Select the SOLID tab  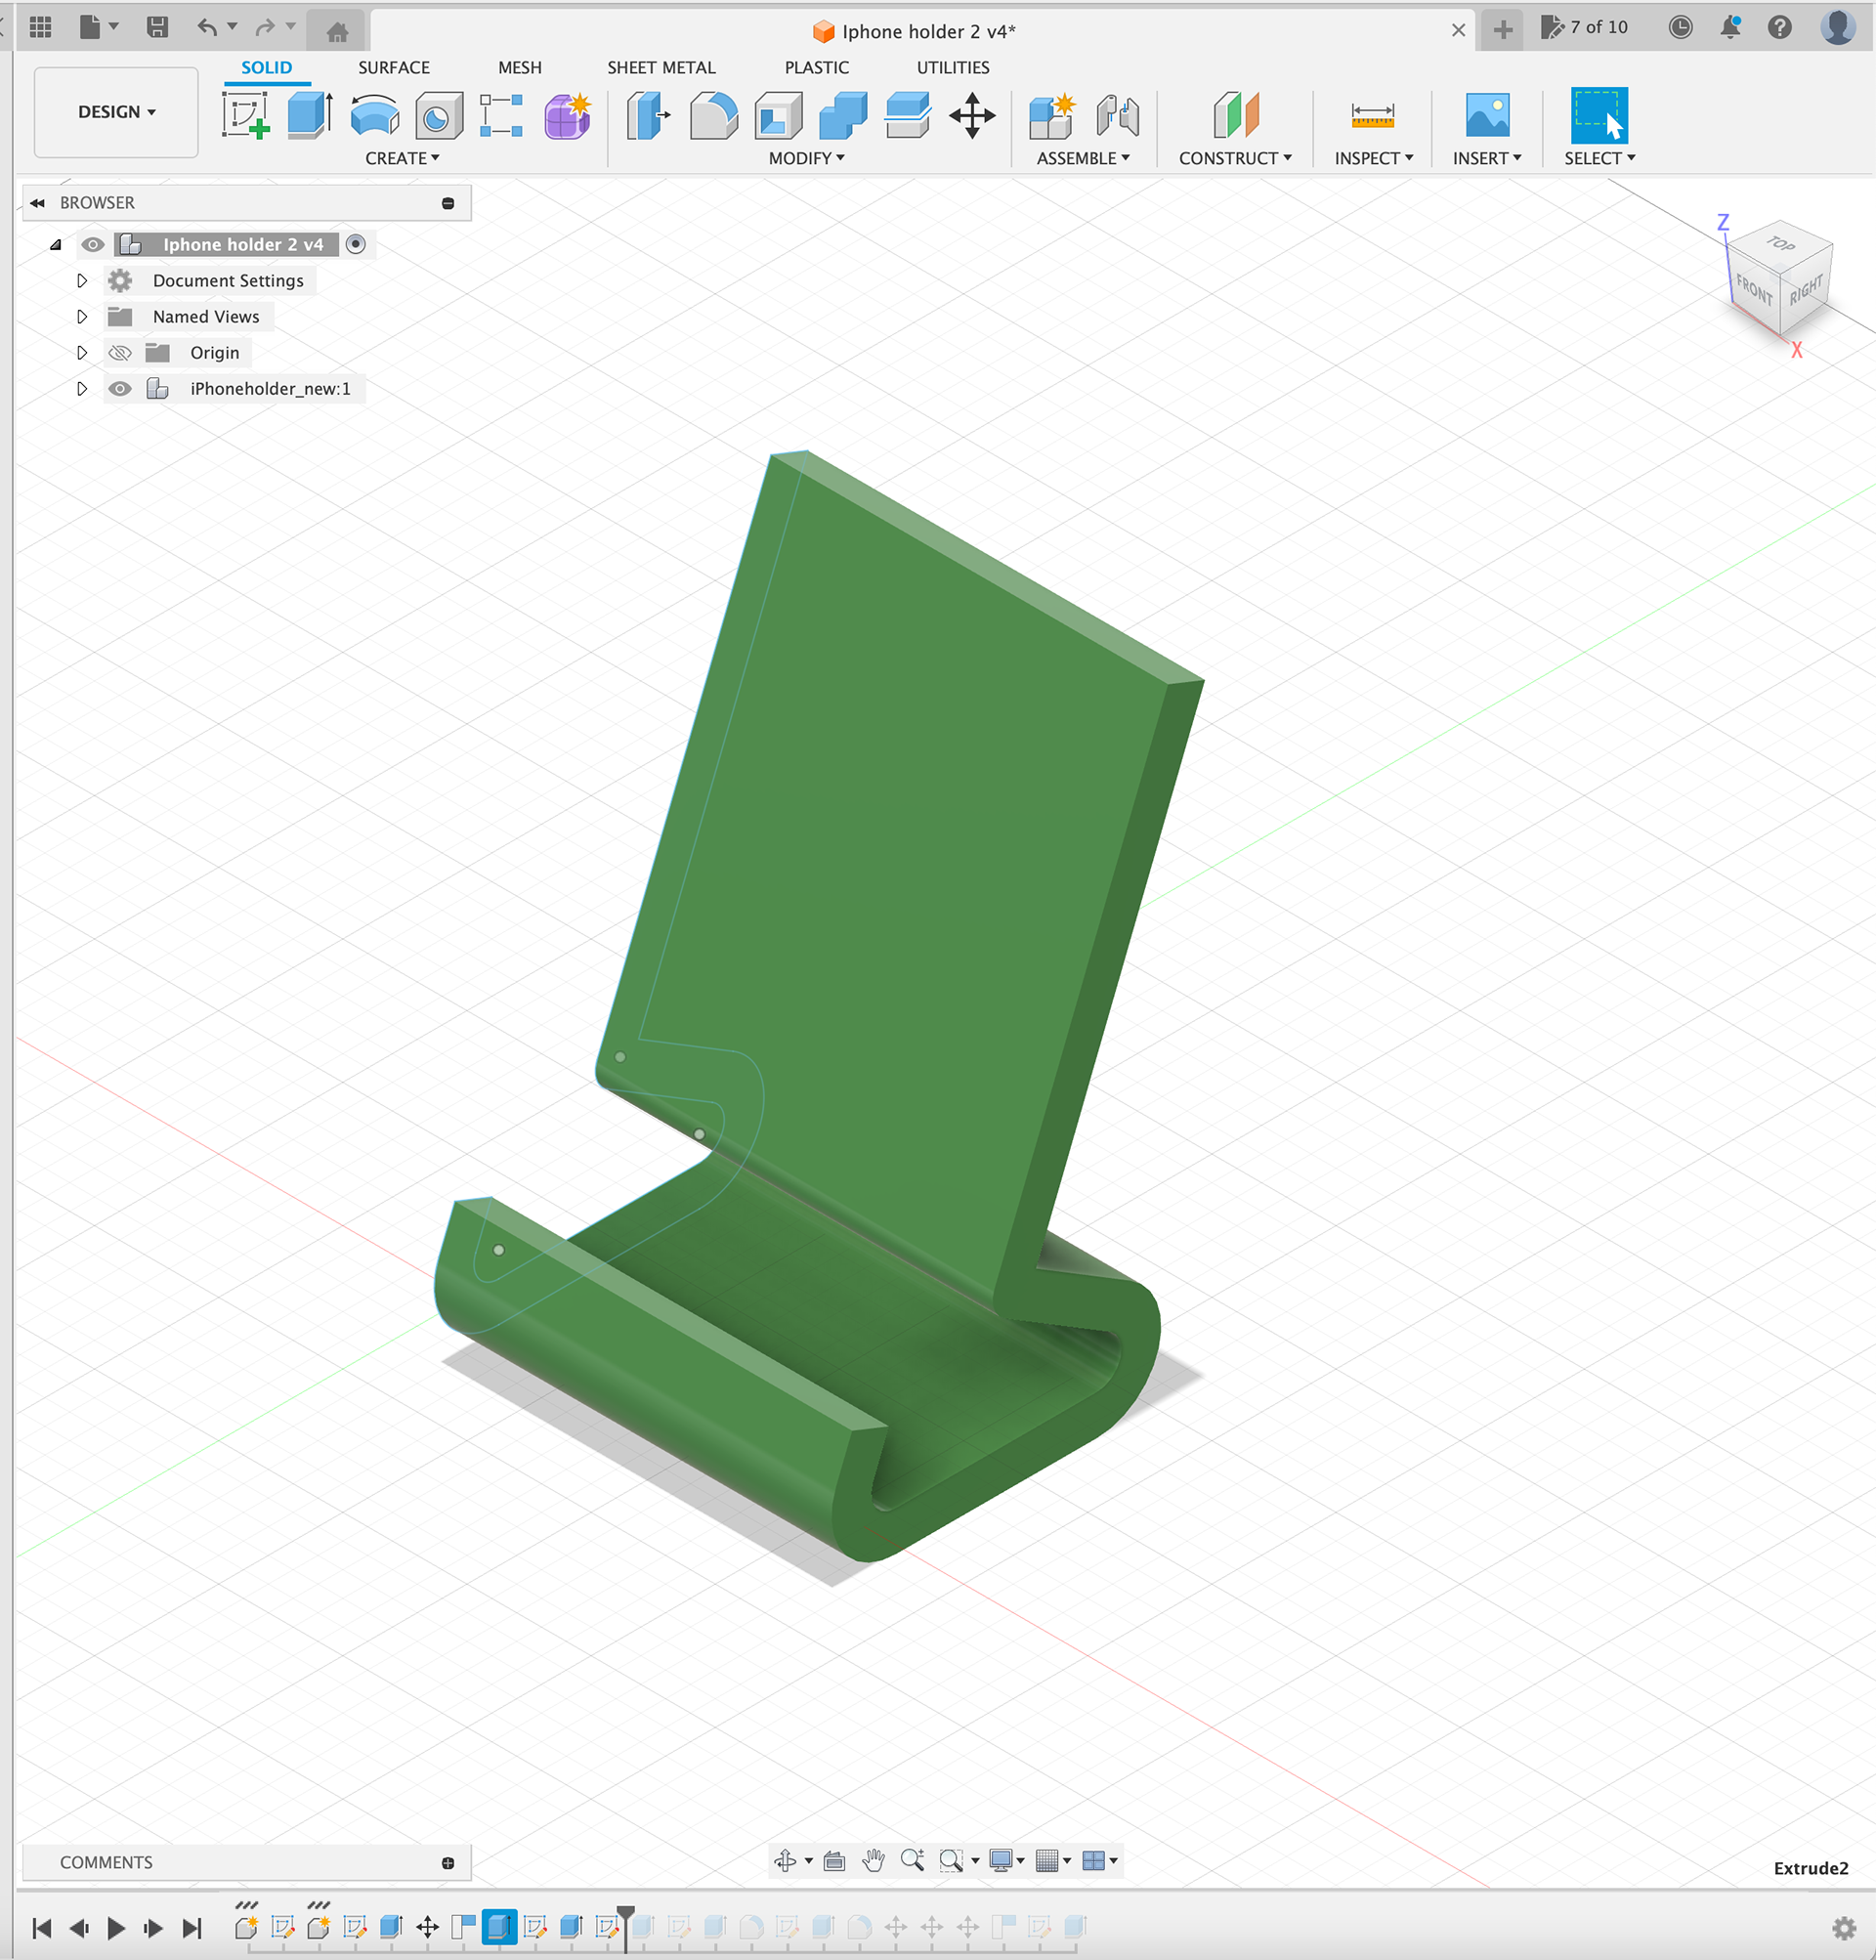266,68
